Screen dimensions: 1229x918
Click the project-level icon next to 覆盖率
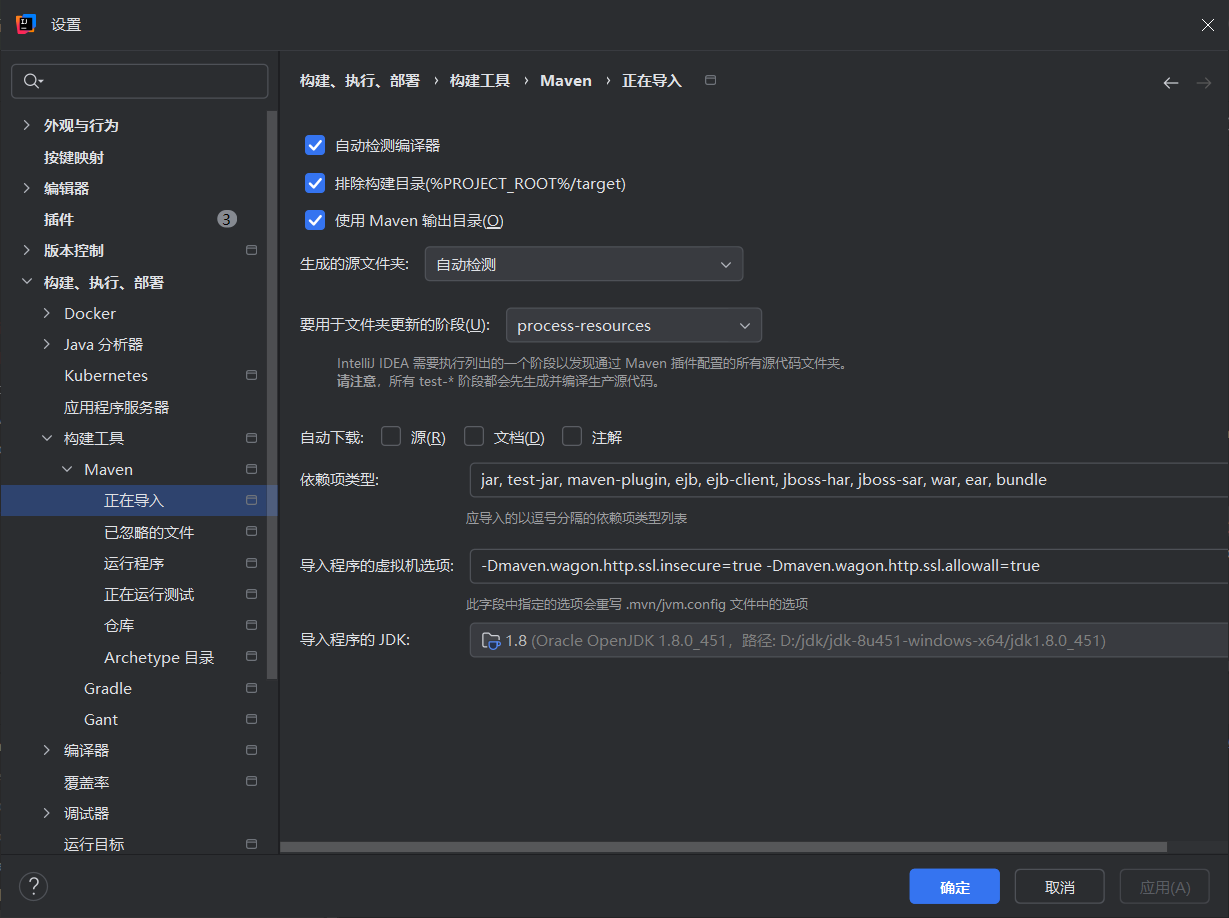pyautogui.click(x=252, y=781)
